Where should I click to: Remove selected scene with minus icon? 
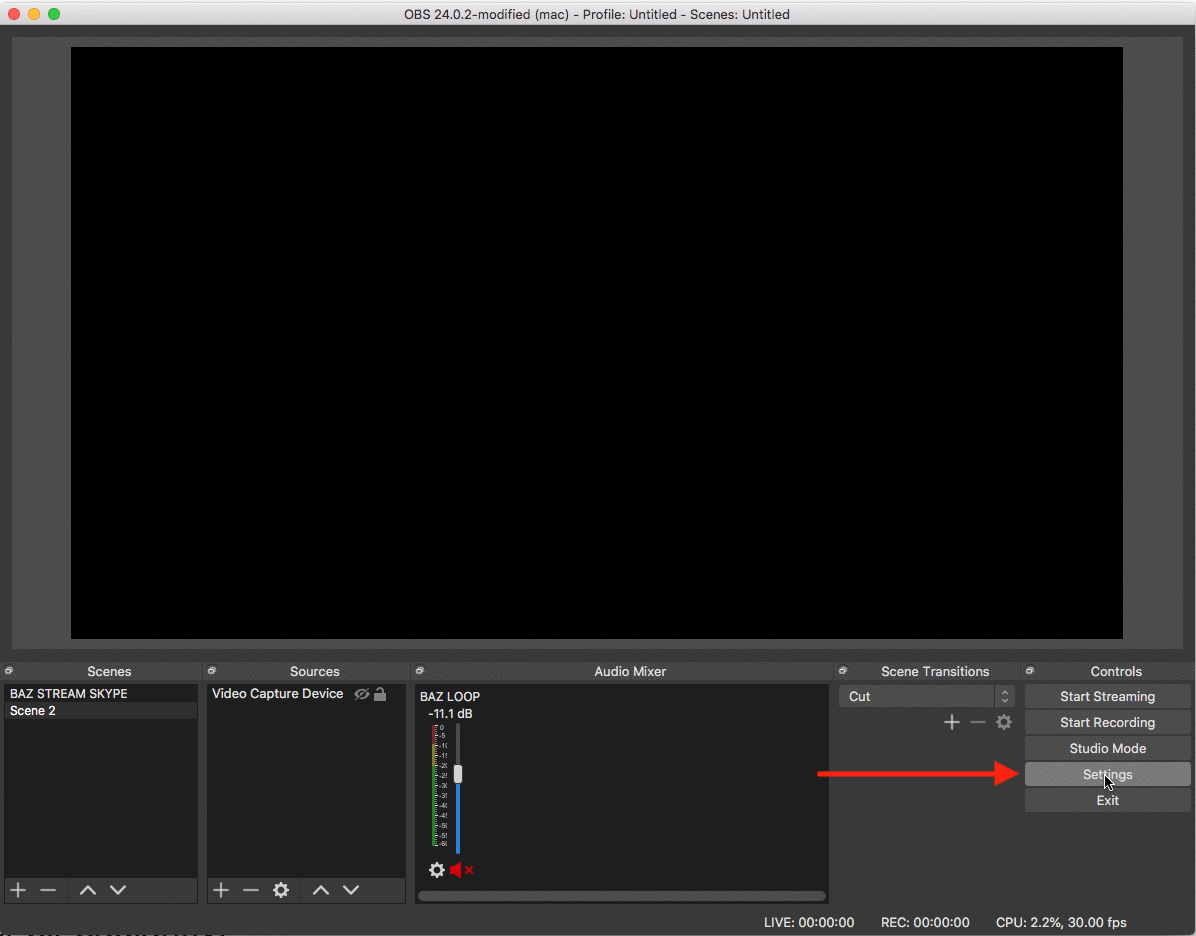[48, 890]
